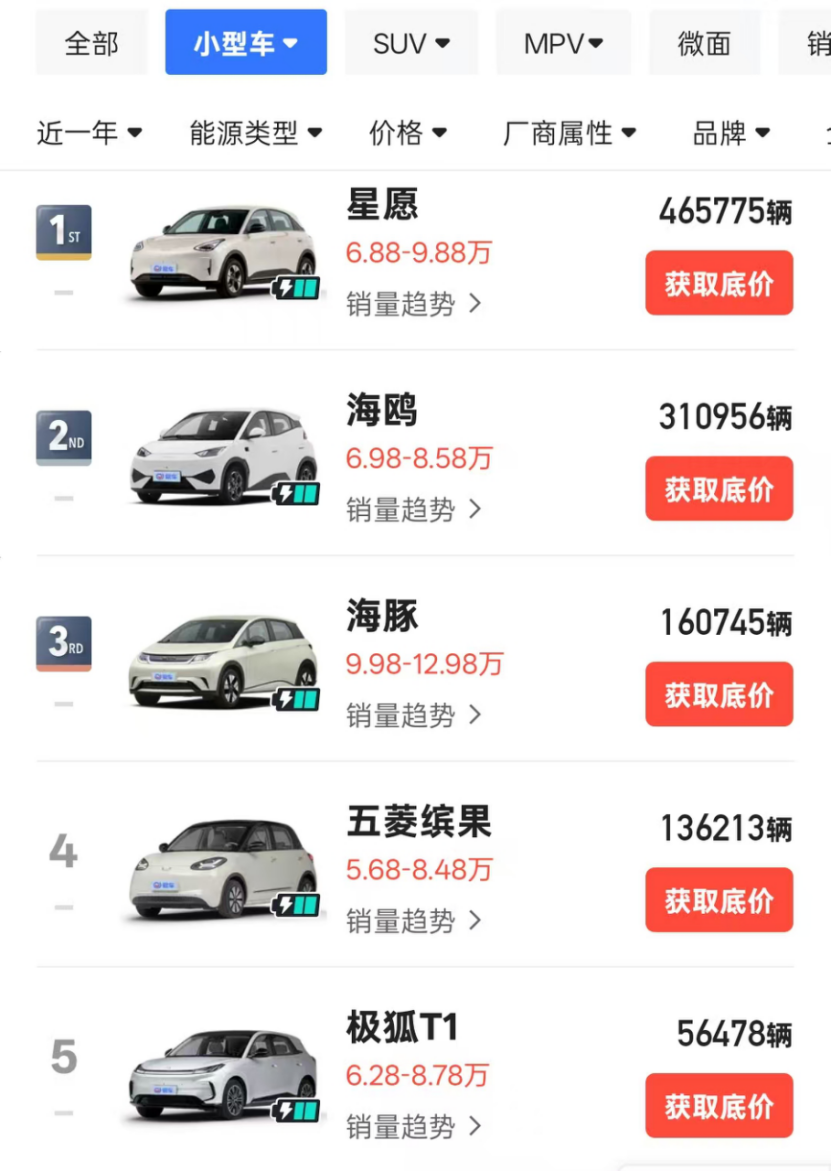Click the electric battery icon on 极狐T1

(x=296, y=1110)
